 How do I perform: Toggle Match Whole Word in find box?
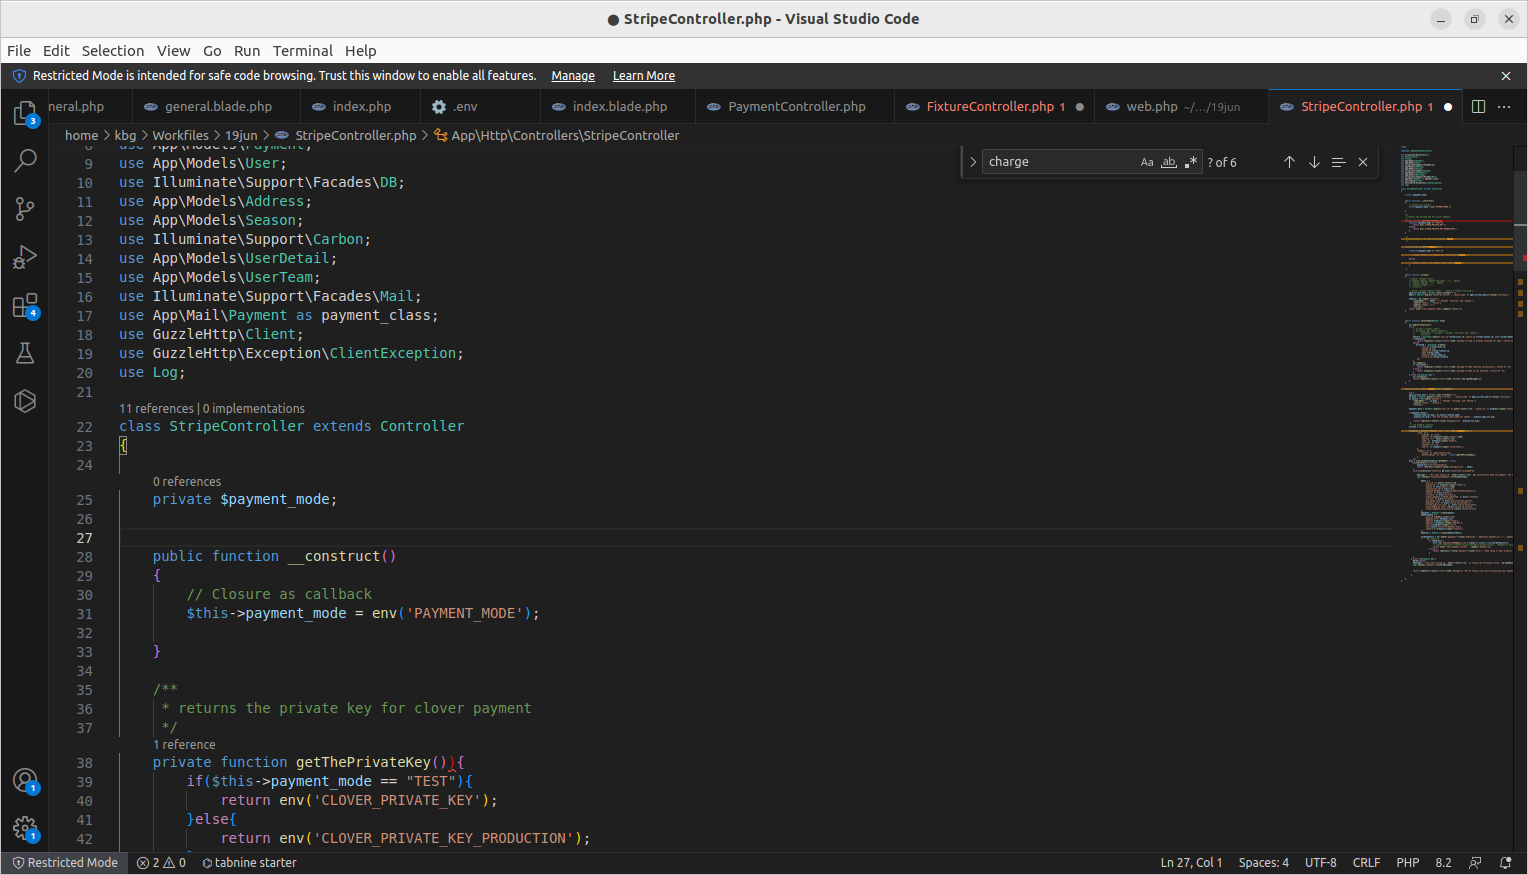[1169, 162]
